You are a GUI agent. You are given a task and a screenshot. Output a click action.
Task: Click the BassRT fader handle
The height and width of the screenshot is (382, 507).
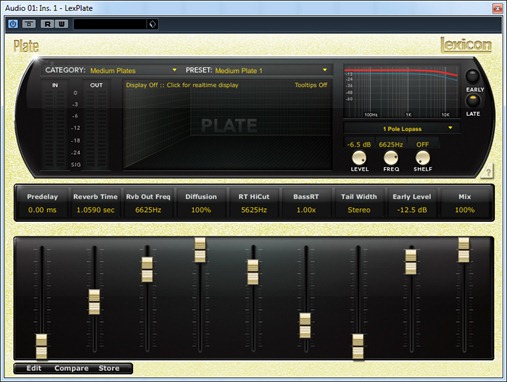click(x=305, y=325)
